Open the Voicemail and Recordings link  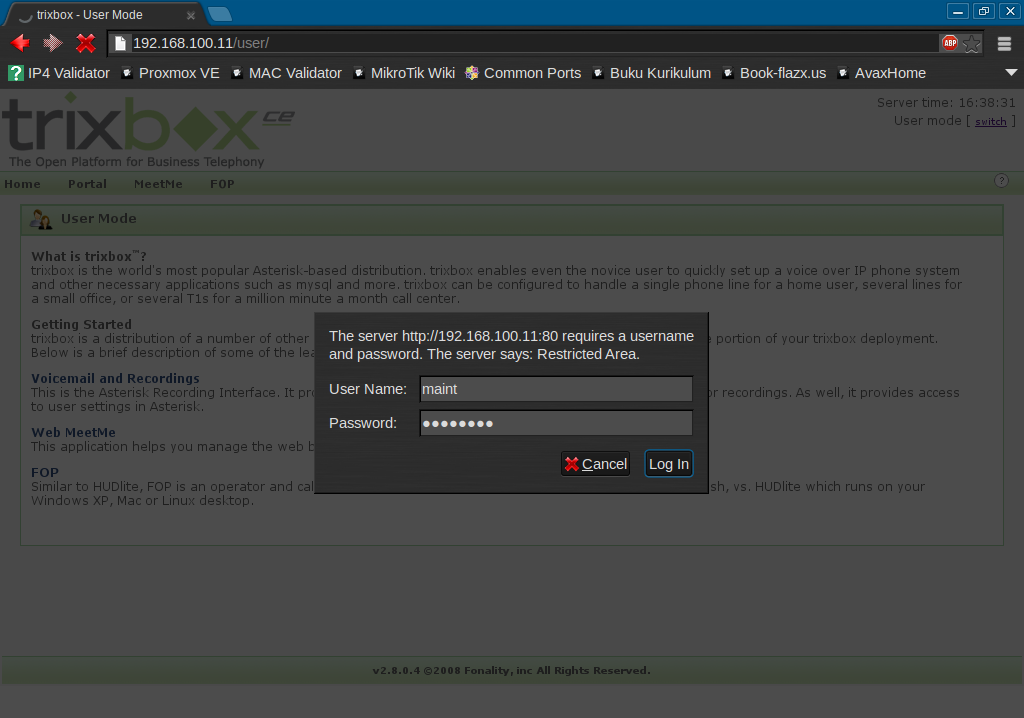click(116, 378)
